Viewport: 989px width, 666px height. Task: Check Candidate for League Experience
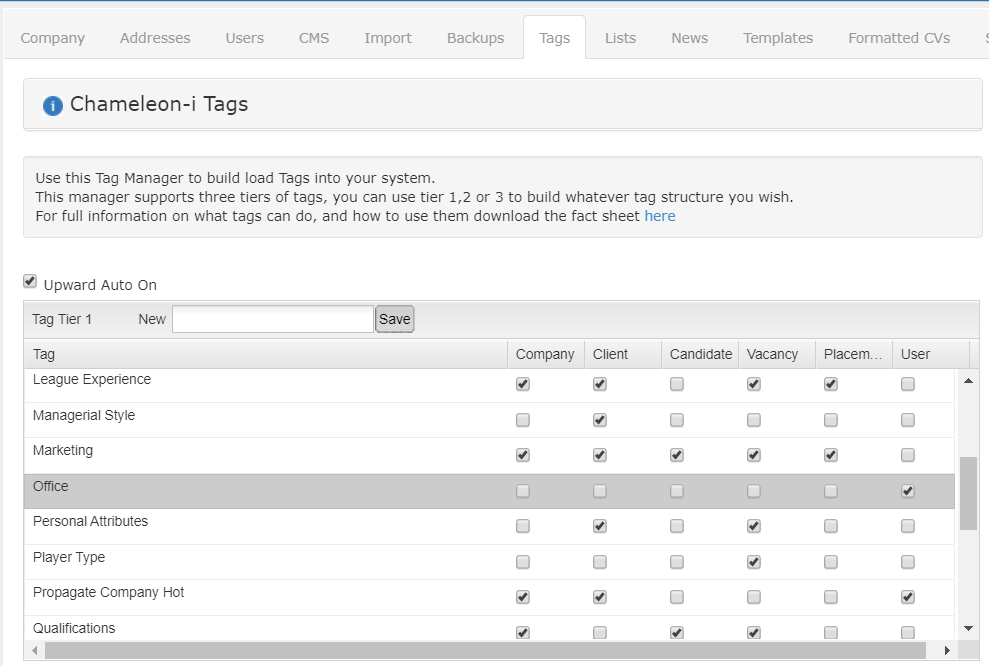point(677,384)
